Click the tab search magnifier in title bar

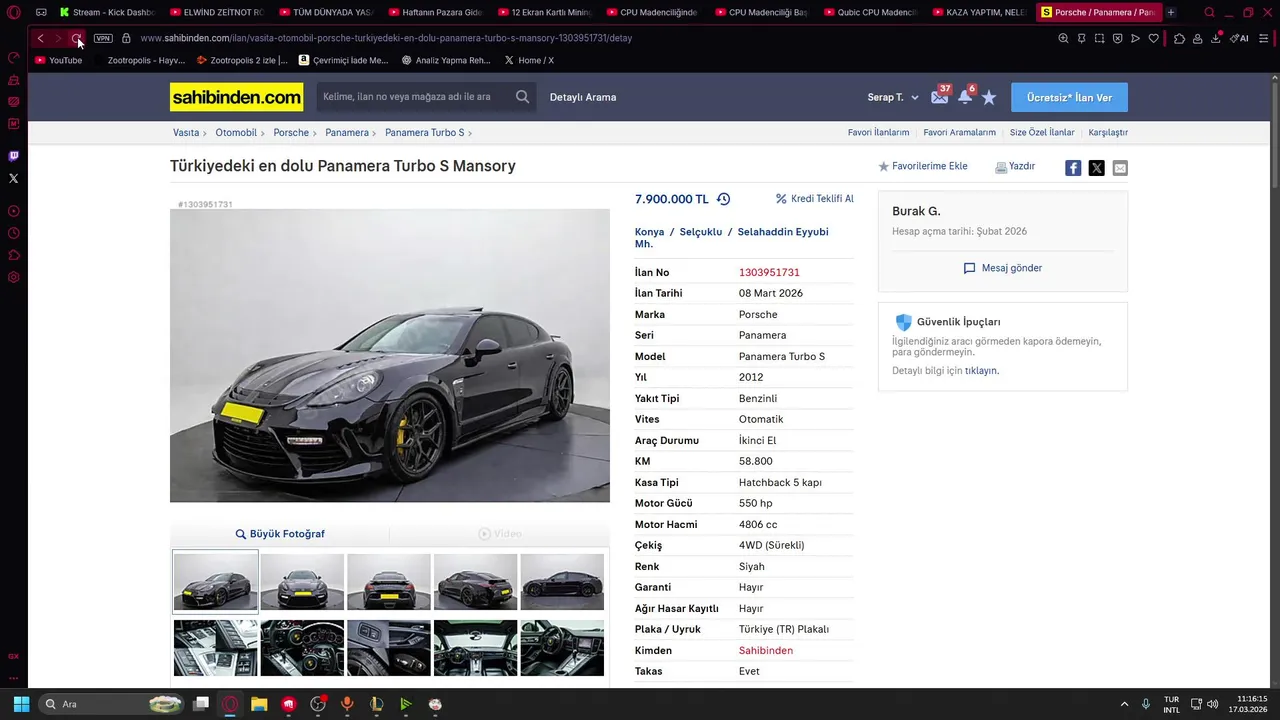1209,12
